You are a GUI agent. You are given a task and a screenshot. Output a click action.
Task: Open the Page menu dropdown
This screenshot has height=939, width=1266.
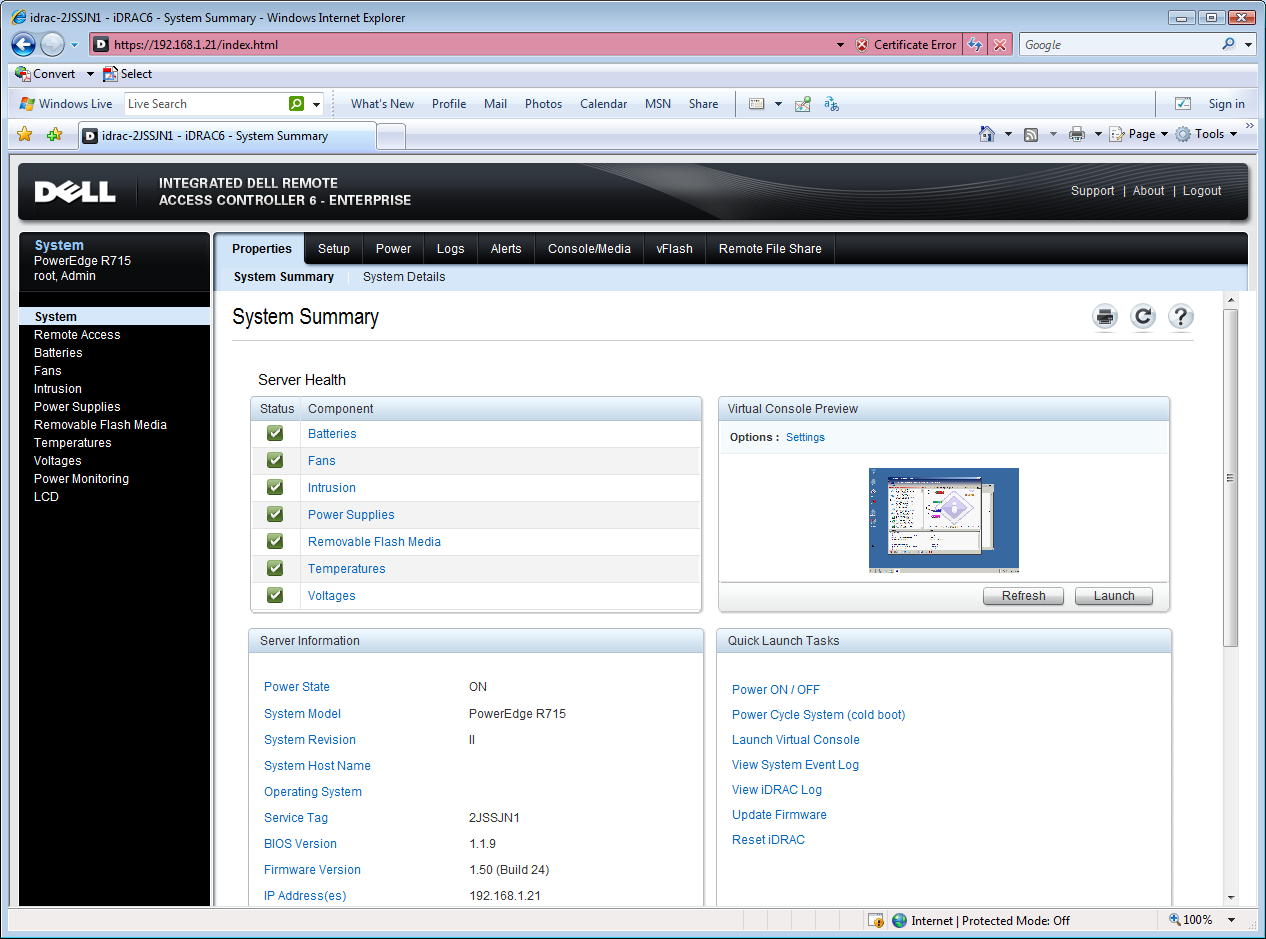click(x=1139, y=134)
